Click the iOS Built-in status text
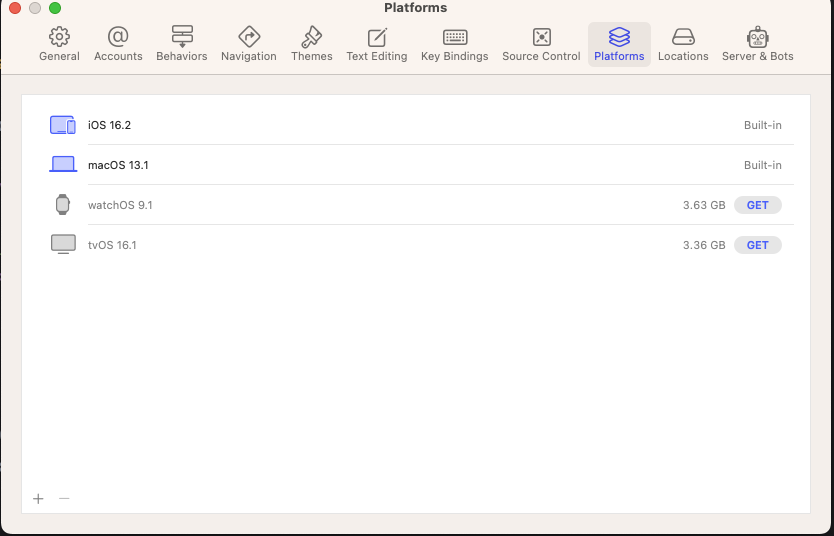Image resolution: width=834 pixels, height=536 pixels. click(763, 125)
